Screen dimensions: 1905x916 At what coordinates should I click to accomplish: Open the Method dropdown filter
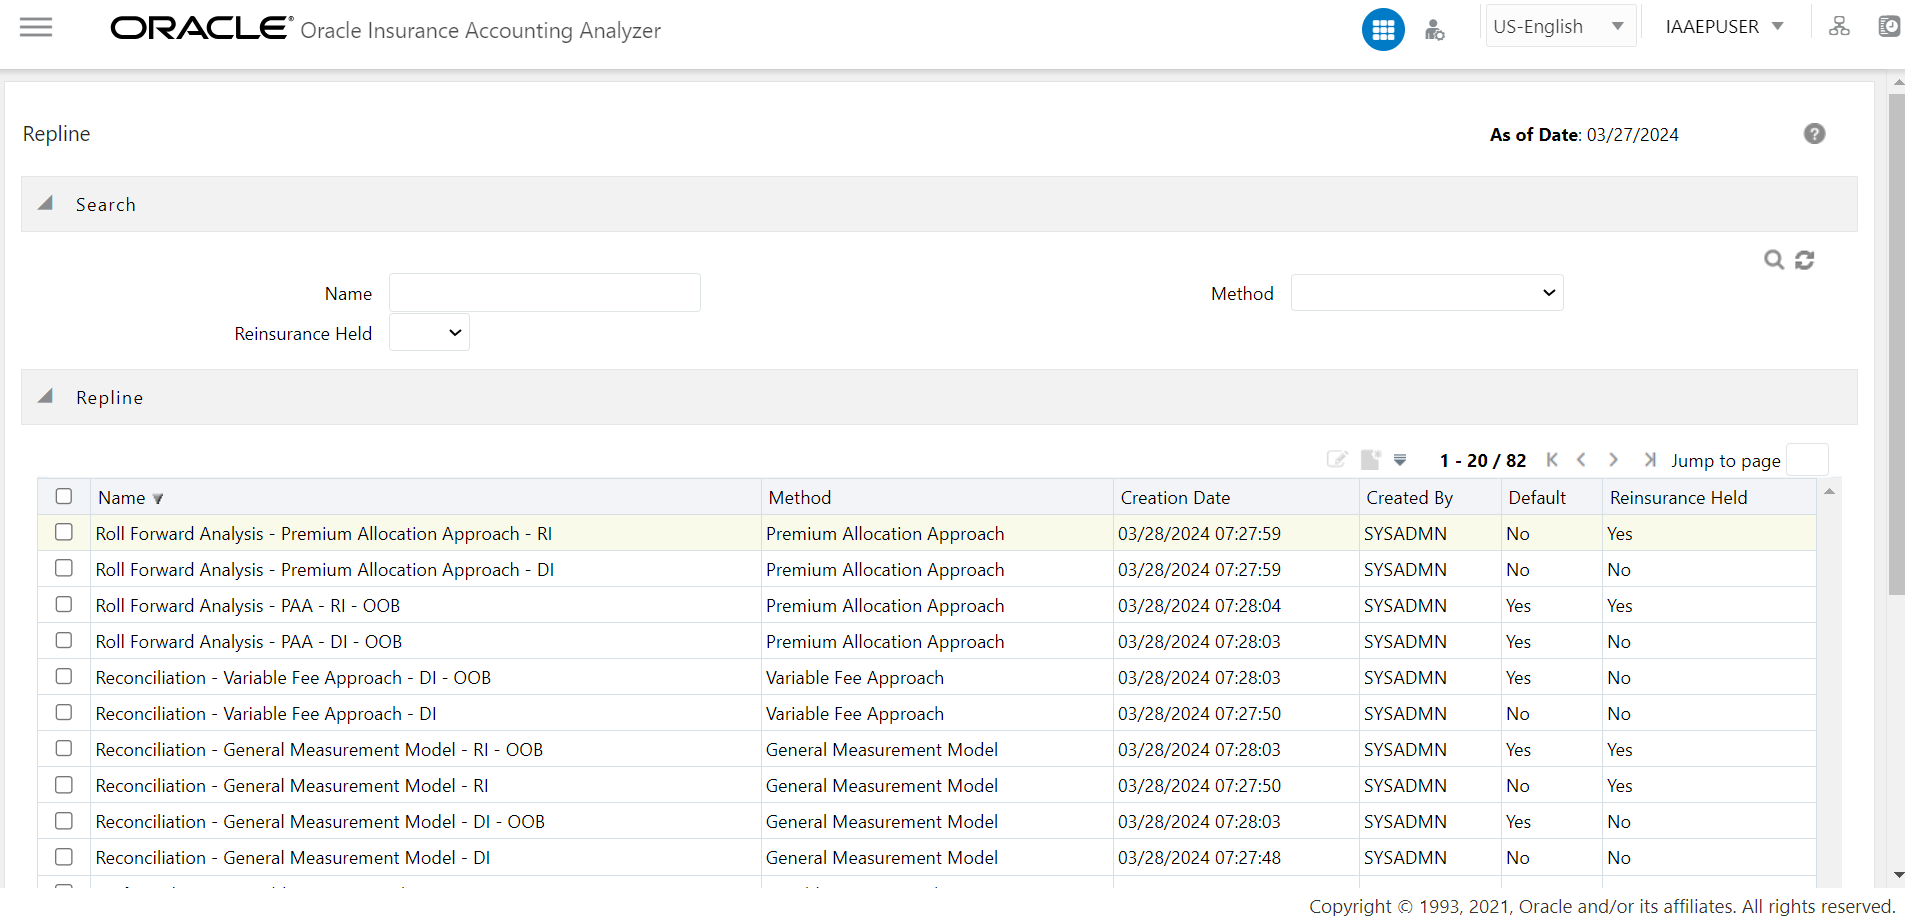point(1427,293)
